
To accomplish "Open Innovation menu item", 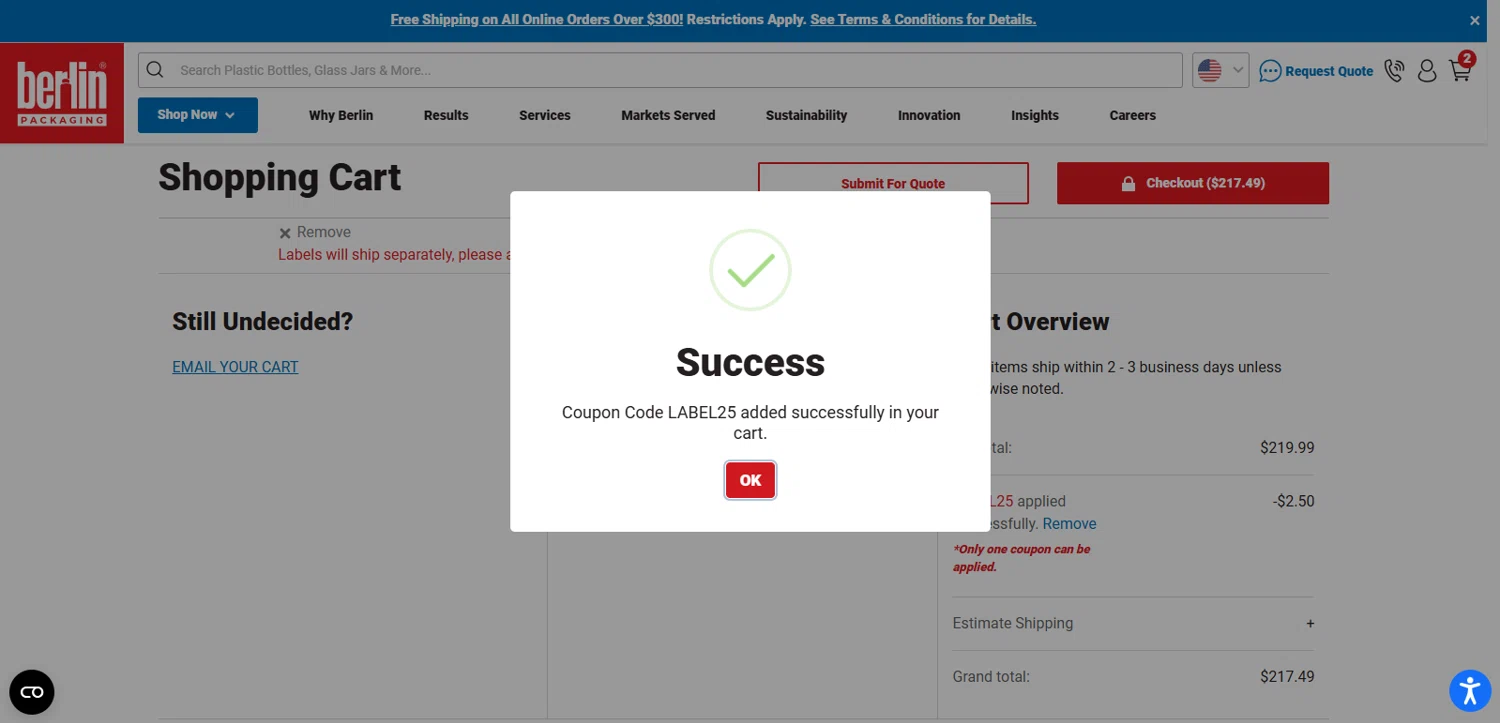I will [x=929, y=115].
